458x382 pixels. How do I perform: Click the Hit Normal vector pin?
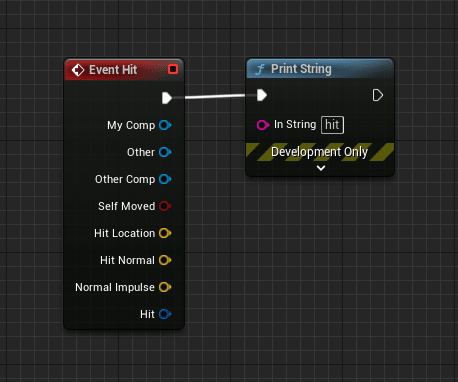pyautogui.click(x=165, y=260)
